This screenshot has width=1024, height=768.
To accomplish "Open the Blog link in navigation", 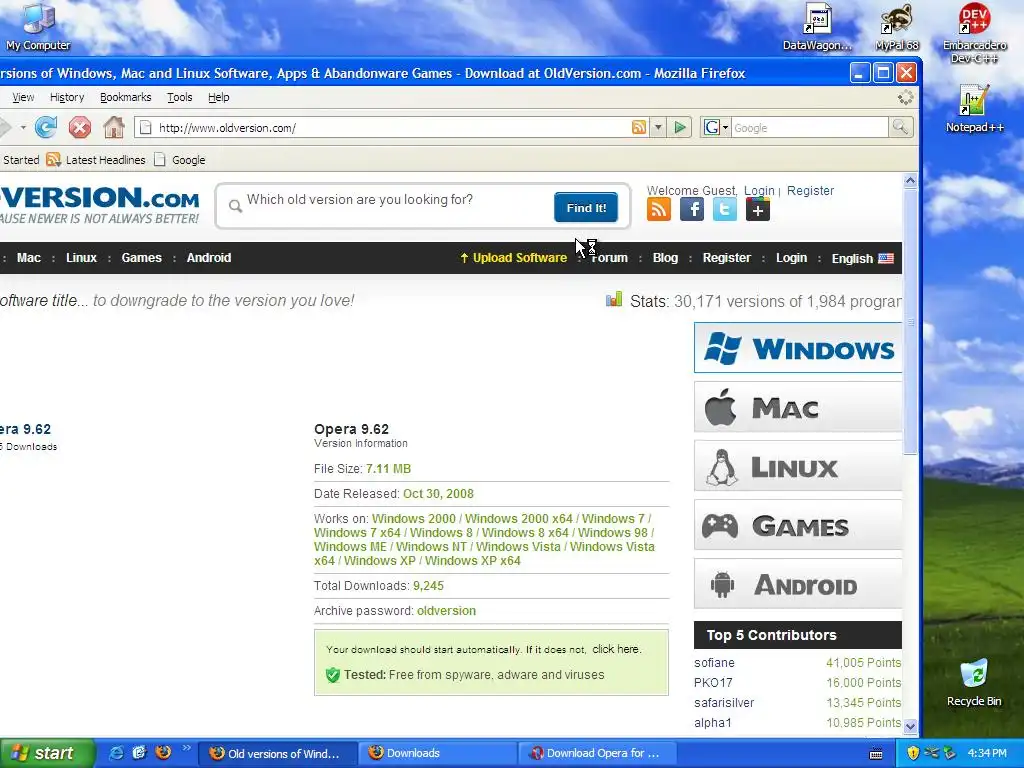I will click(x=665, y=258).
